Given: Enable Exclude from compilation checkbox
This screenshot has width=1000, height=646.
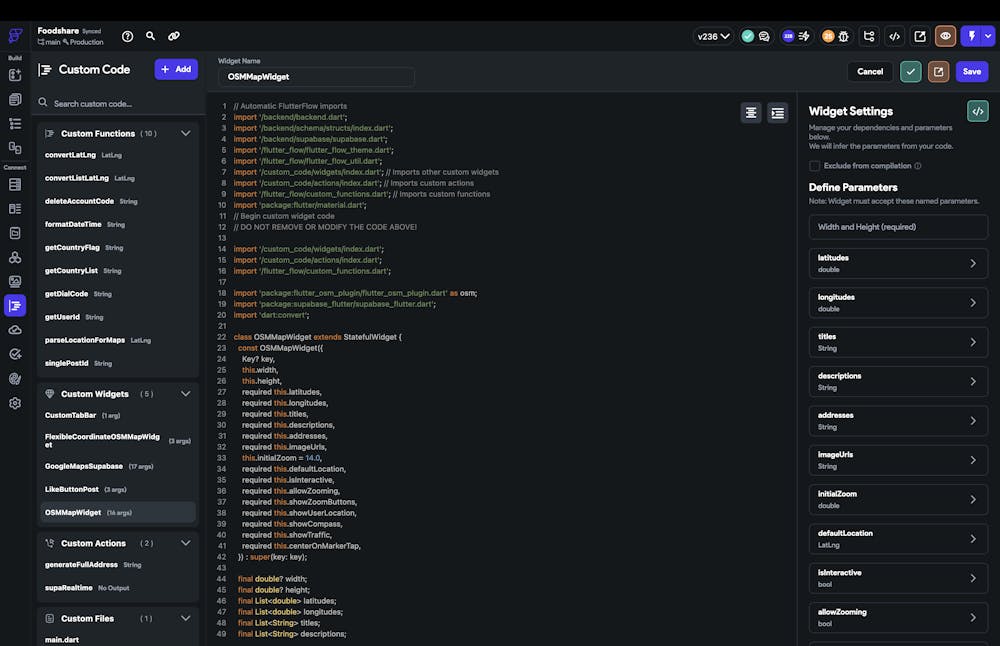Looking at the screenshot, I should (814, 166).
